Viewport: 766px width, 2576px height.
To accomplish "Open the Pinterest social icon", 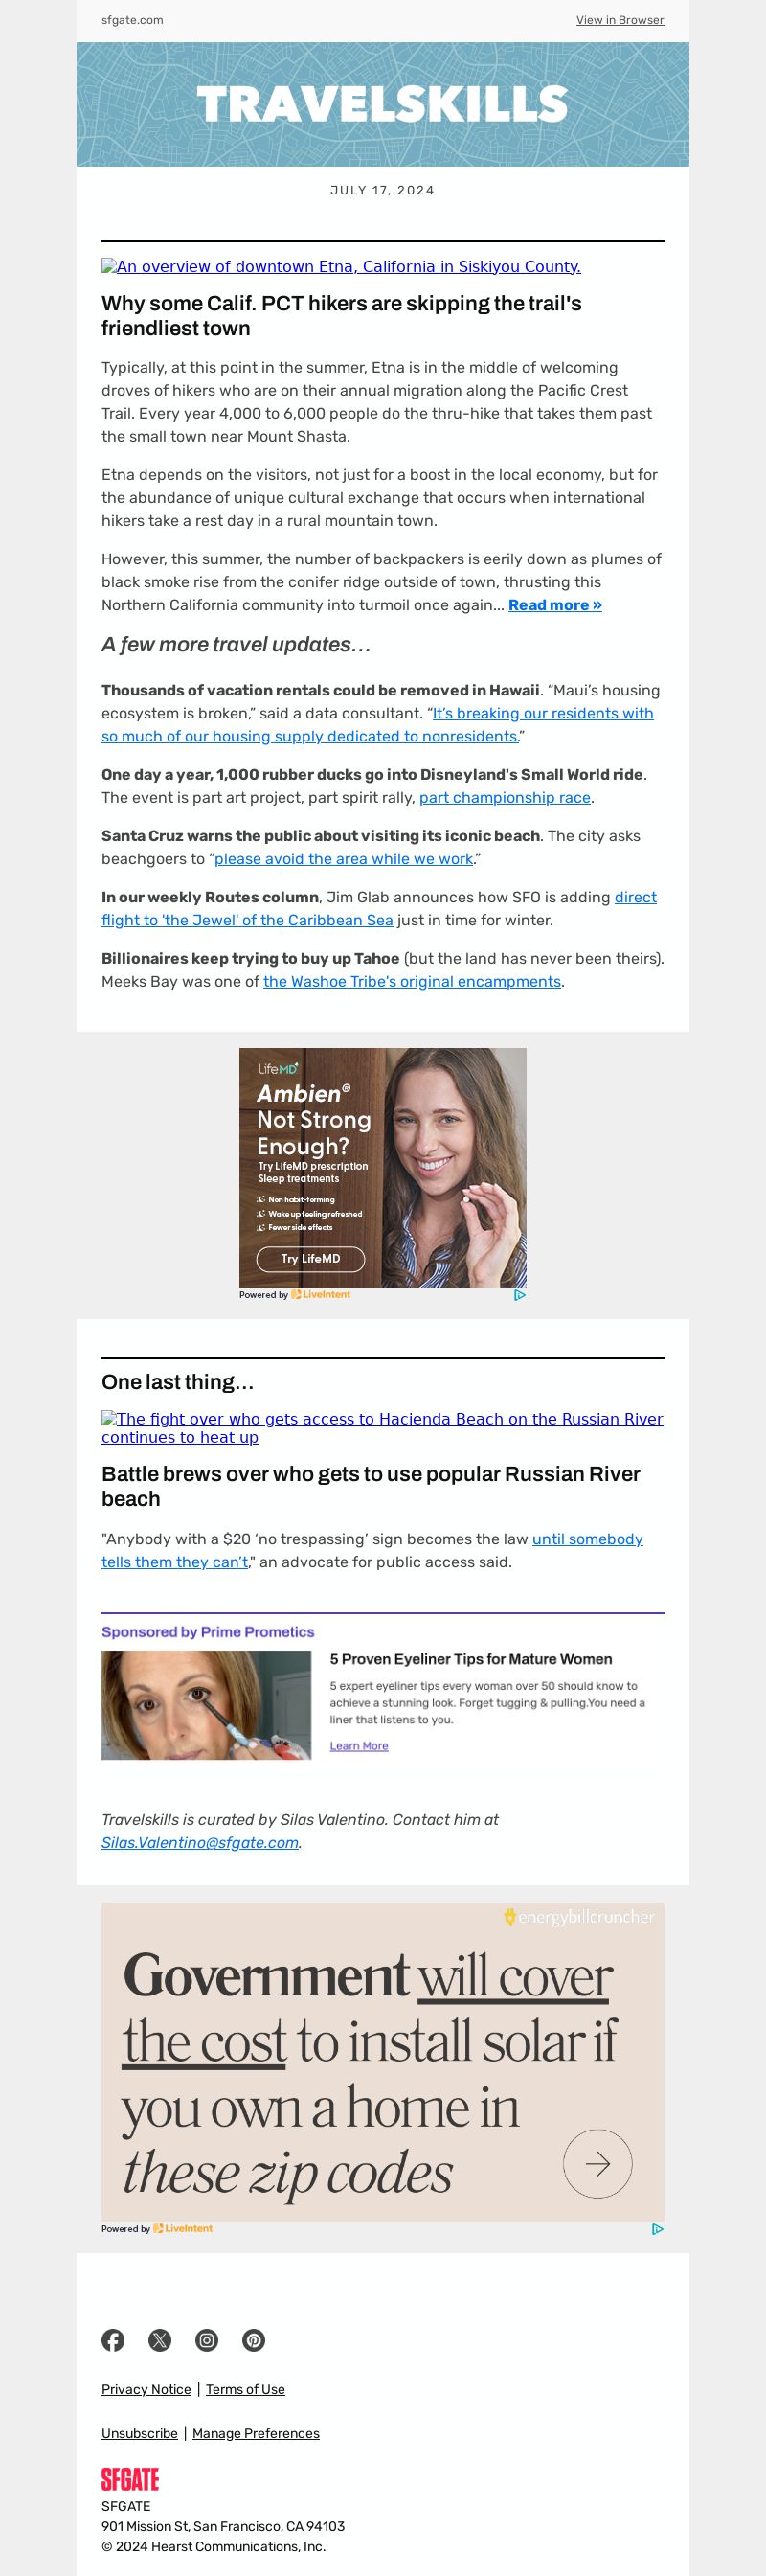I will pyautogui.click(x=254, y=2340).
